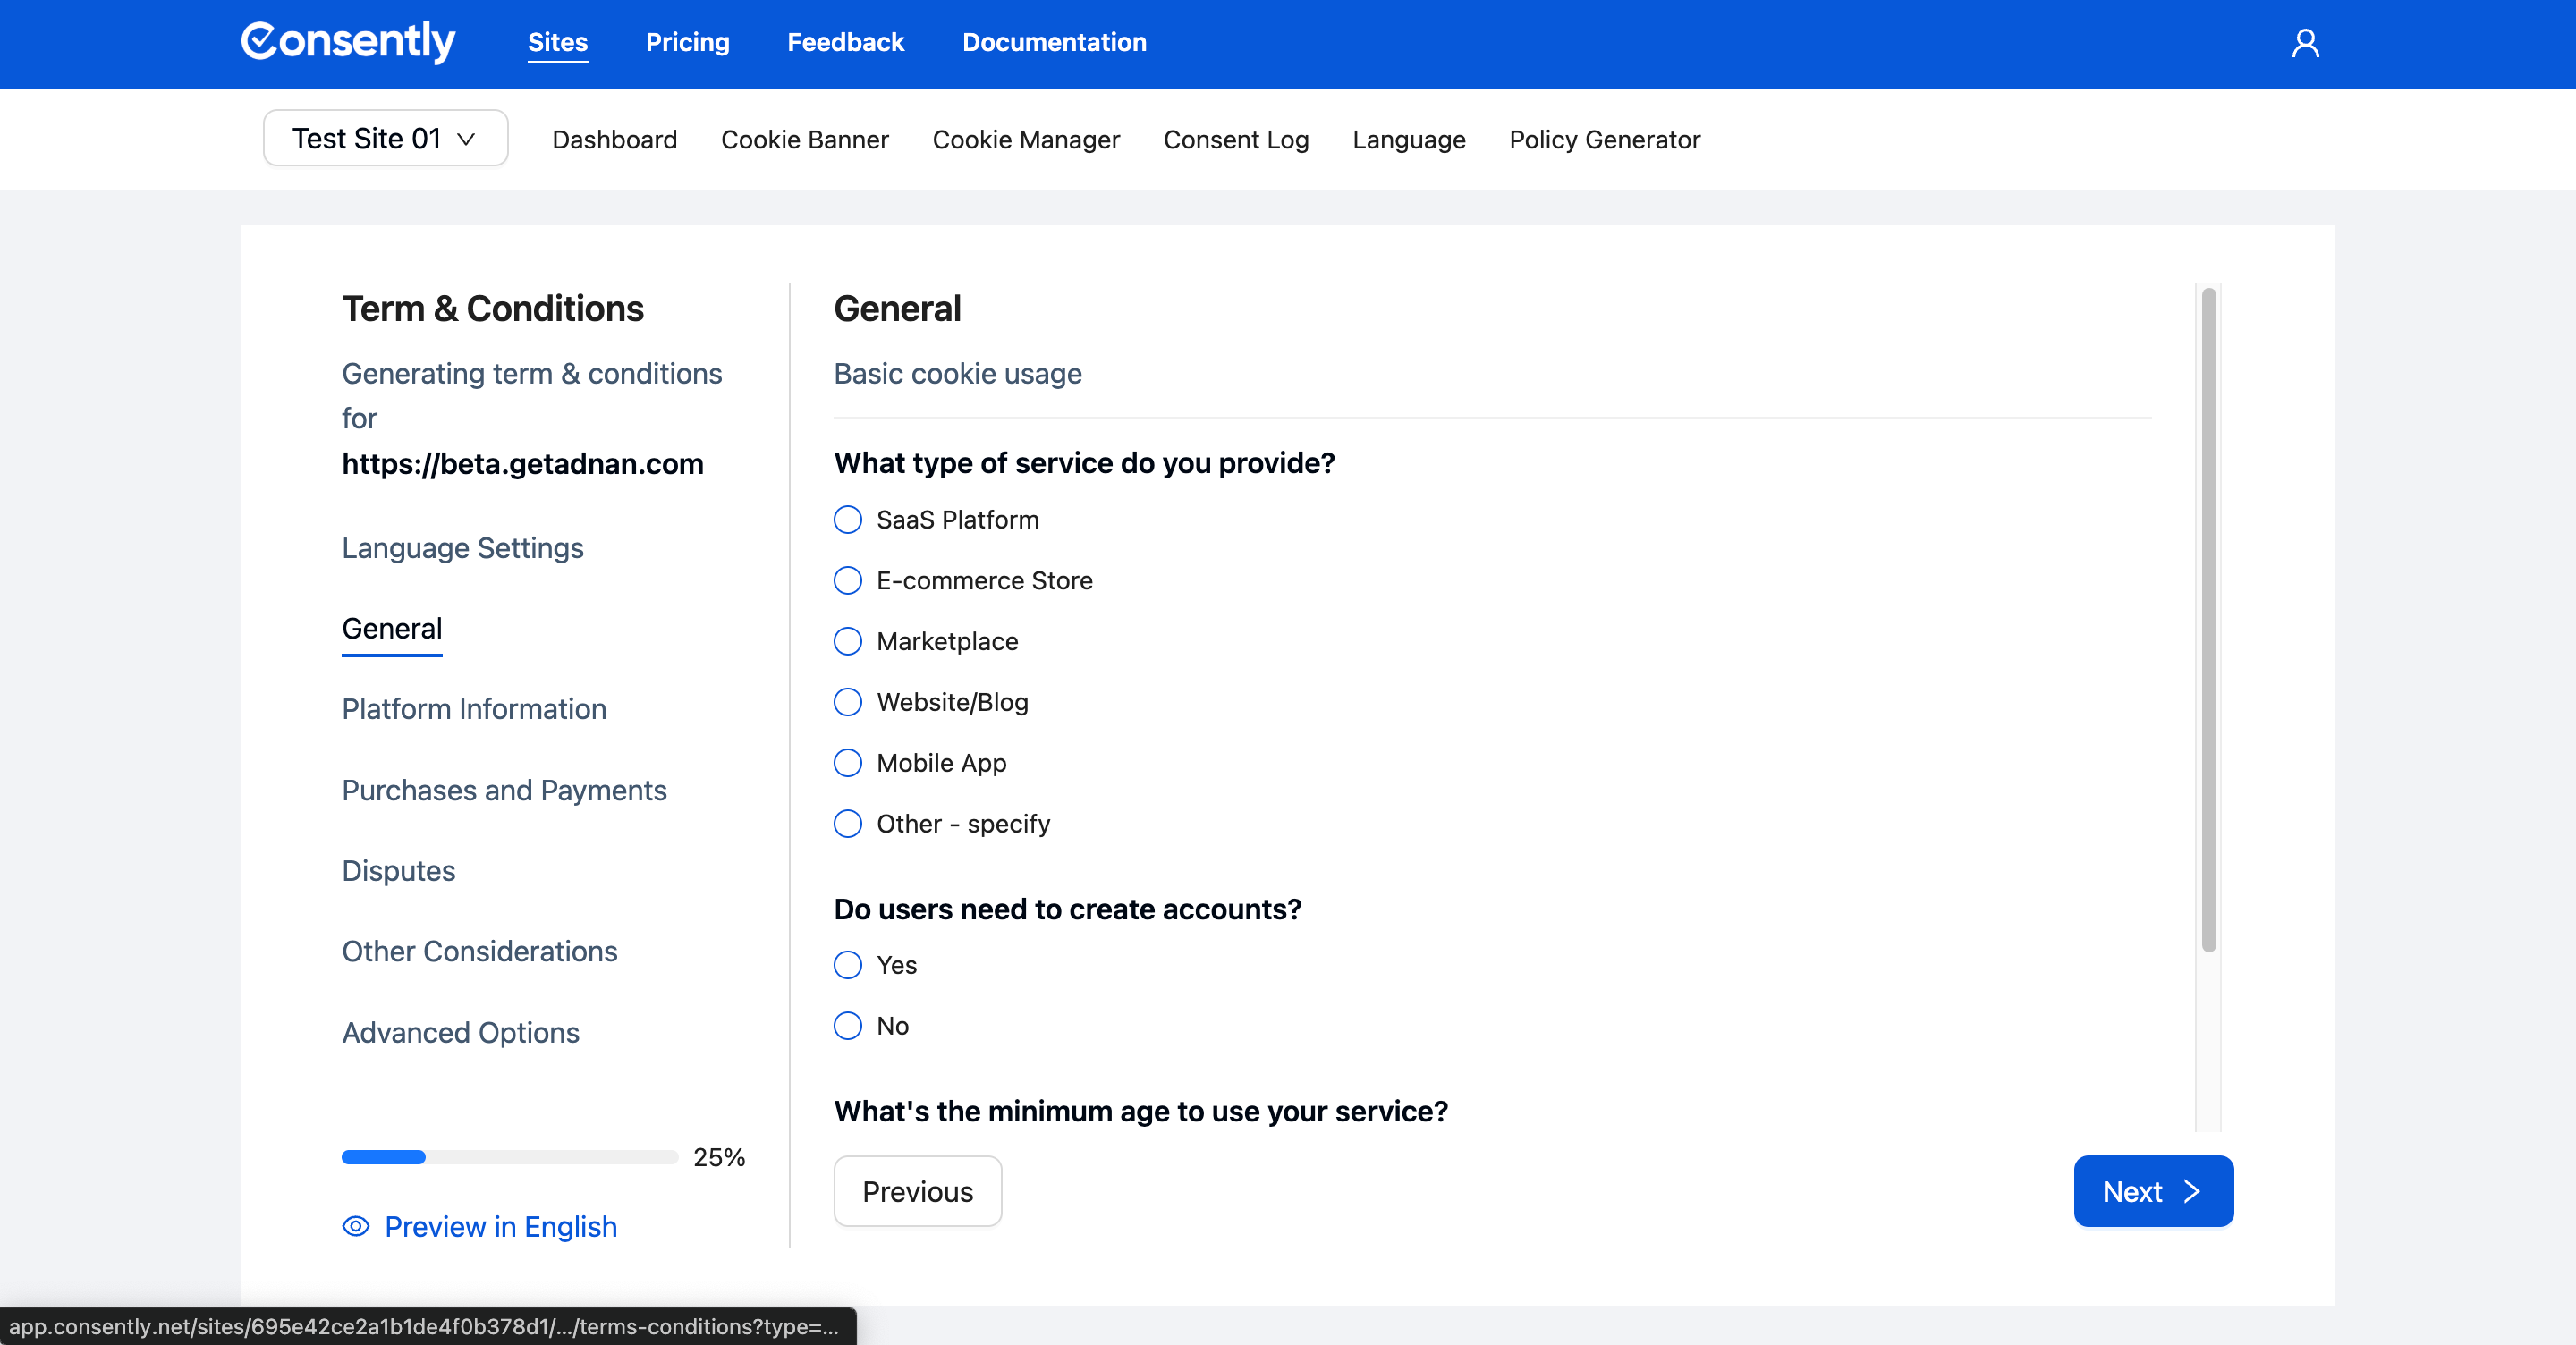
Task: Open Documentation in top navigation
Action: point(1054,42)
